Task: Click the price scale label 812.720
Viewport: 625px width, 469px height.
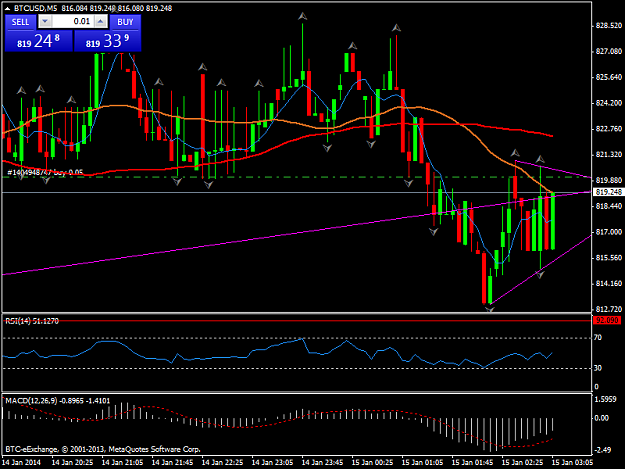Action: pyautogui.click(x=609, y=309)
